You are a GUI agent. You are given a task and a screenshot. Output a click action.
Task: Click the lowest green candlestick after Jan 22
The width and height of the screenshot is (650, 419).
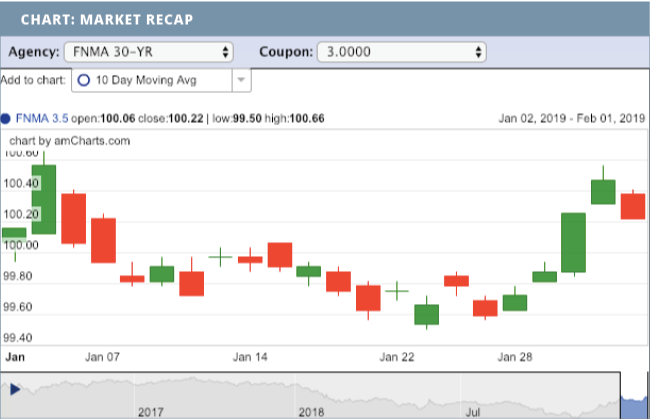[x=427, y=314]
